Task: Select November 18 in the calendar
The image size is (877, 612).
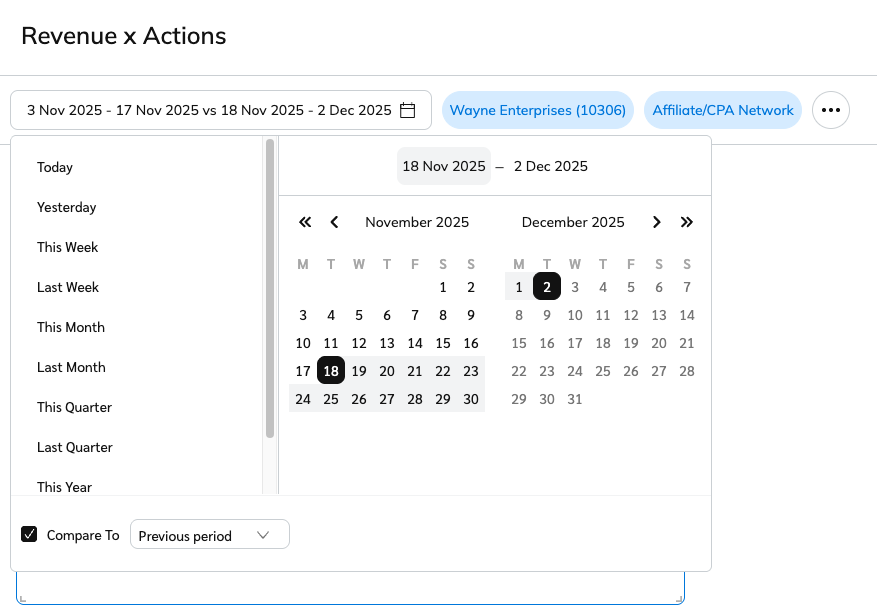Action: pyautogui.click(x=331, y=371)
